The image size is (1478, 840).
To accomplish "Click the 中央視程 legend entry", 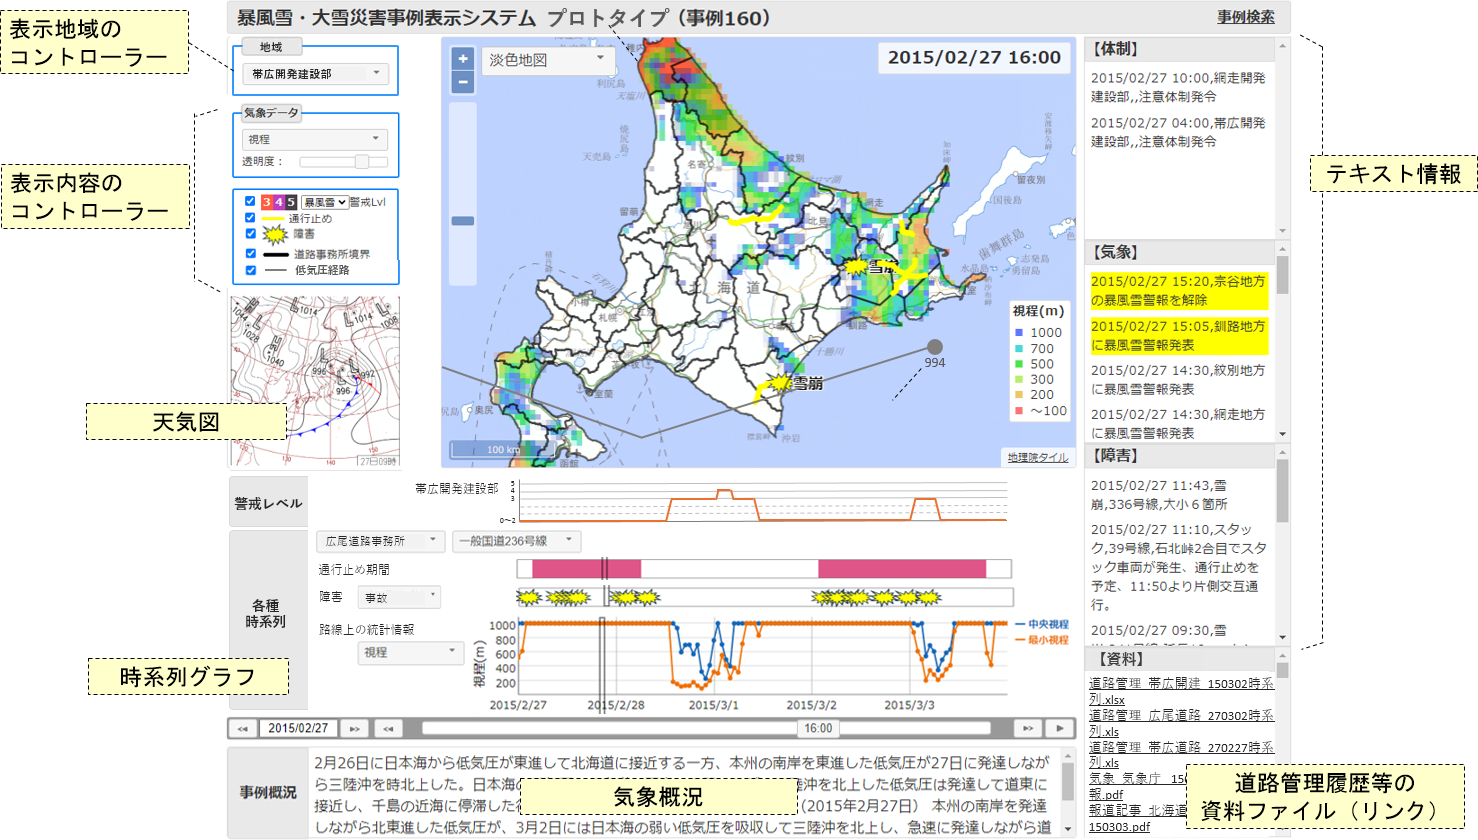I will (1040, 624).
